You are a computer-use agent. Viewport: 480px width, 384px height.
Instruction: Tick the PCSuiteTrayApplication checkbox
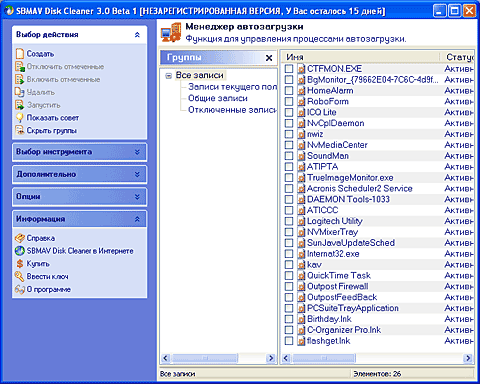[x=289, y=308]
